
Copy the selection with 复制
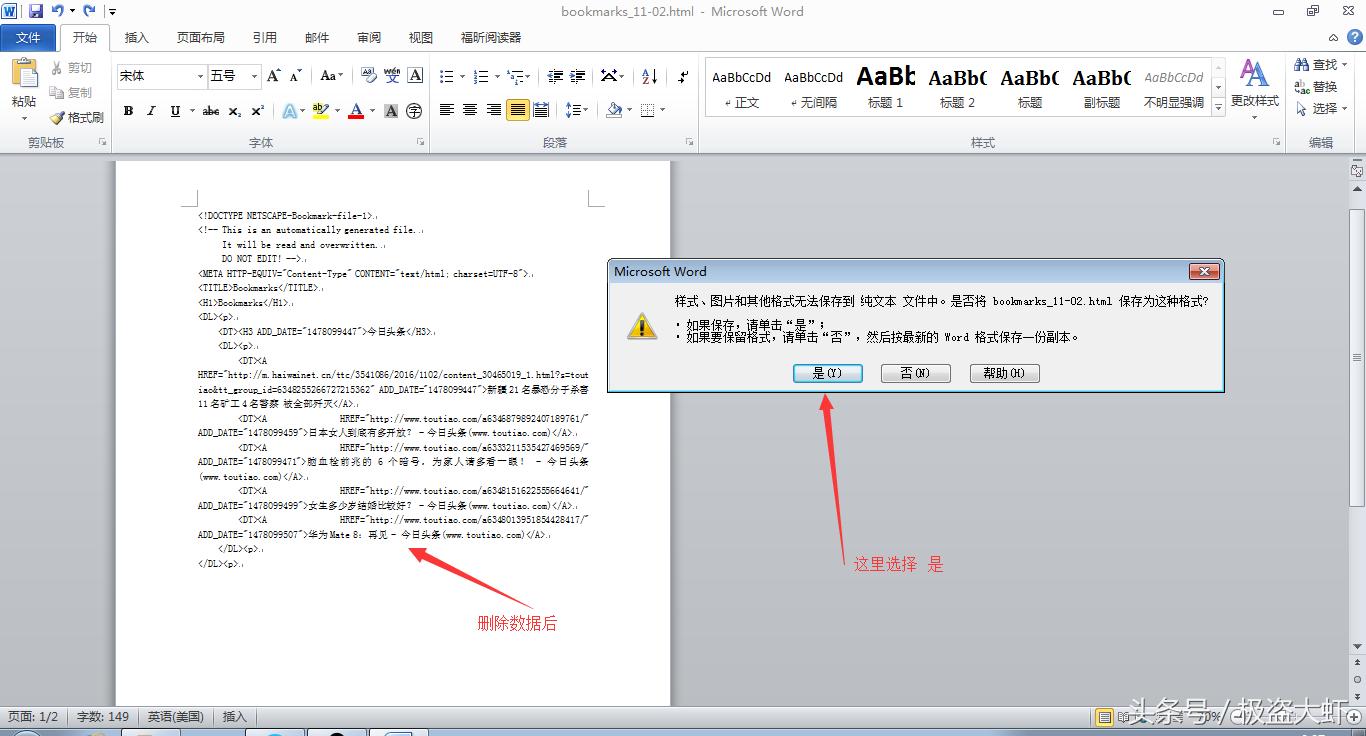[x=71, y=92]
